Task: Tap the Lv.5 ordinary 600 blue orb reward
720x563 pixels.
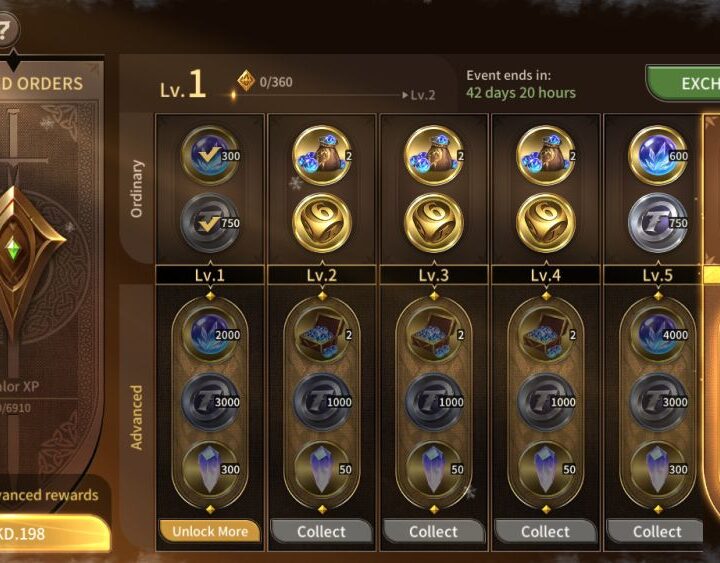Action: [658, 155]
